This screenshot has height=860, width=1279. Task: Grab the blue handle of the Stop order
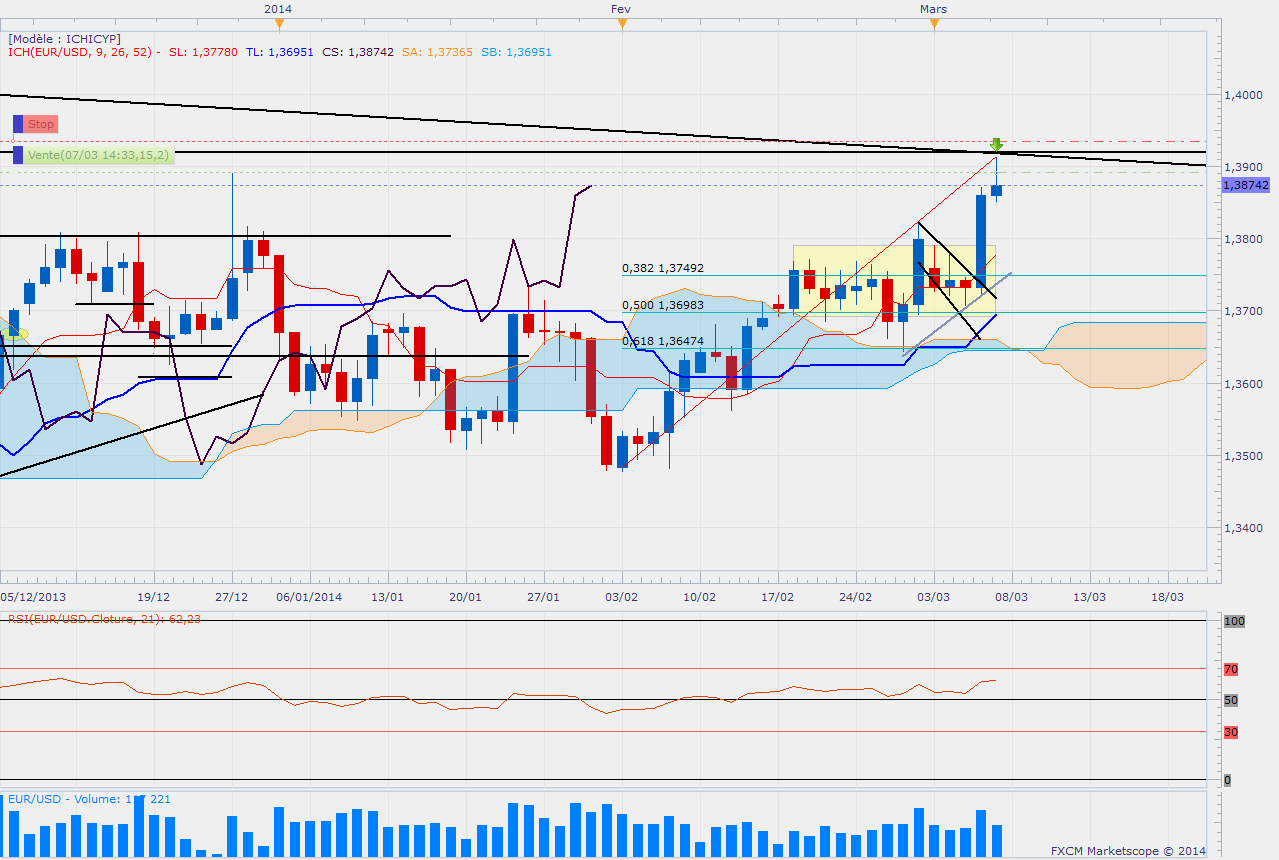pyautogui.click(x=18, y=124)
